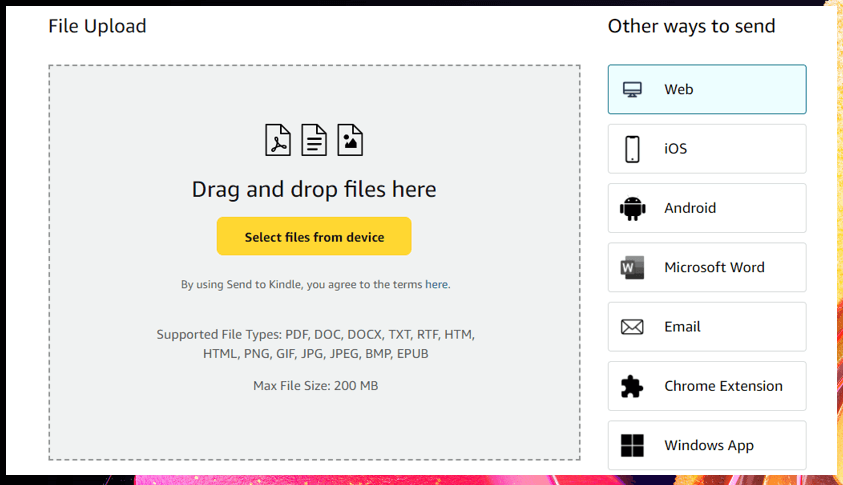The image size is (843, 485).
Task: Switch to the Microsoft Word option
Action: (707, 267)
